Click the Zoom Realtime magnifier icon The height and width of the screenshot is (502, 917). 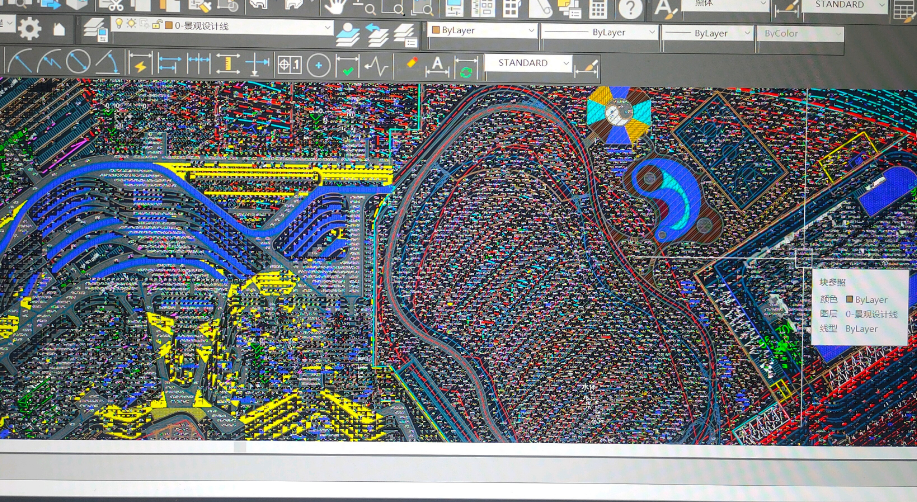pos(365,8)
